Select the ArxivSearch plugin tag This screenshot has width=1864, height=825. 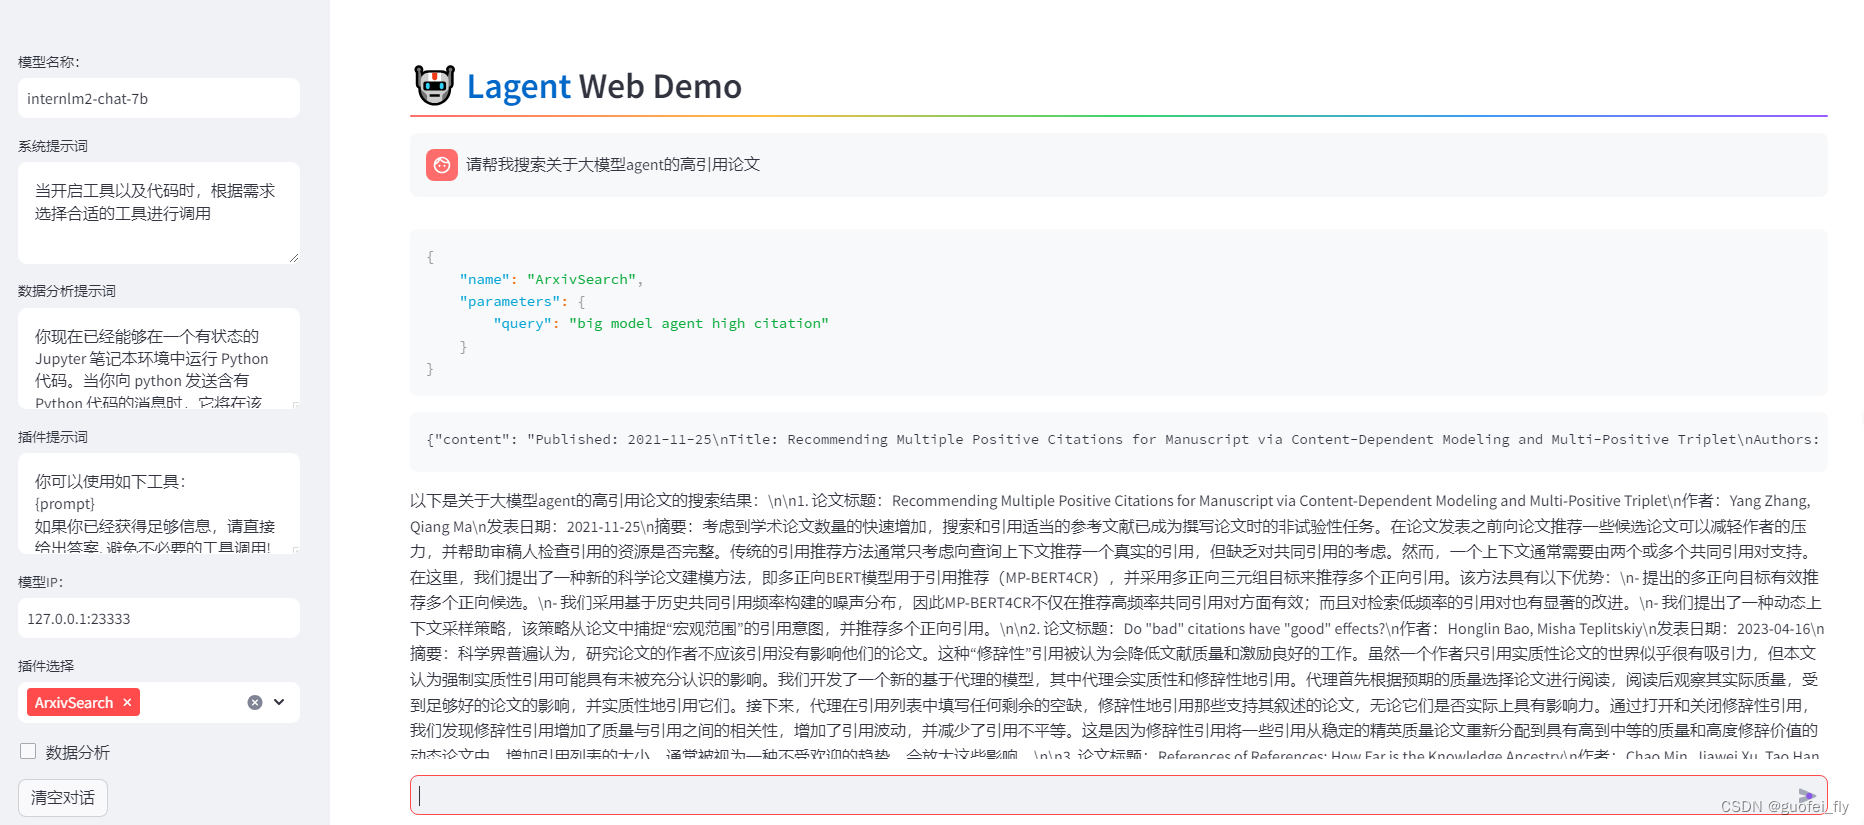pos(83,703)
